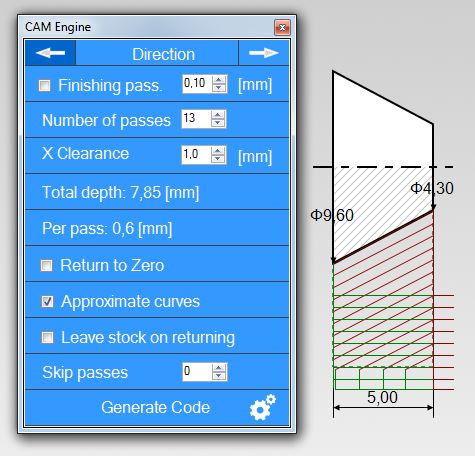Increase Skip passes with up arrow
This screenshot has width=475, height=456.
(x=219, y=368)
